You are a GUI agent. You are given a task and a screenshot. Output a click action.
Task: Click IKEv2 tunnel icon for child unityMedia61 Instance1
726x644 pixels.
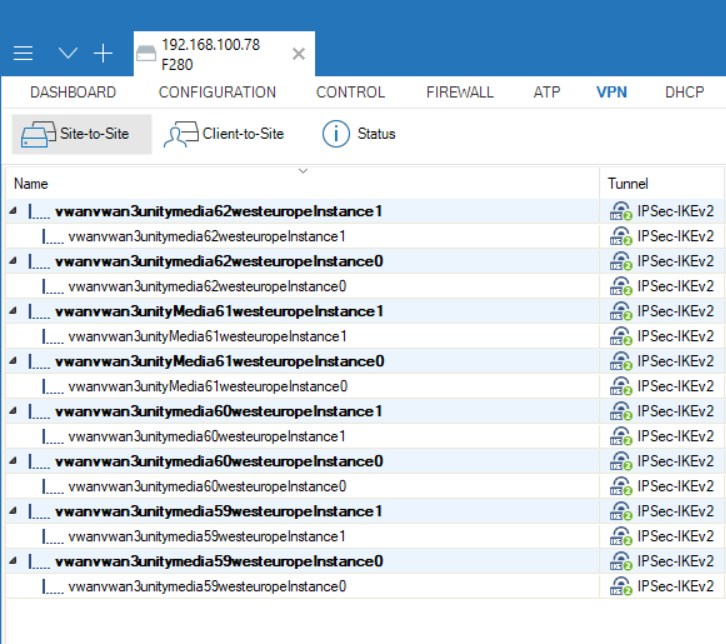(620, 336)
